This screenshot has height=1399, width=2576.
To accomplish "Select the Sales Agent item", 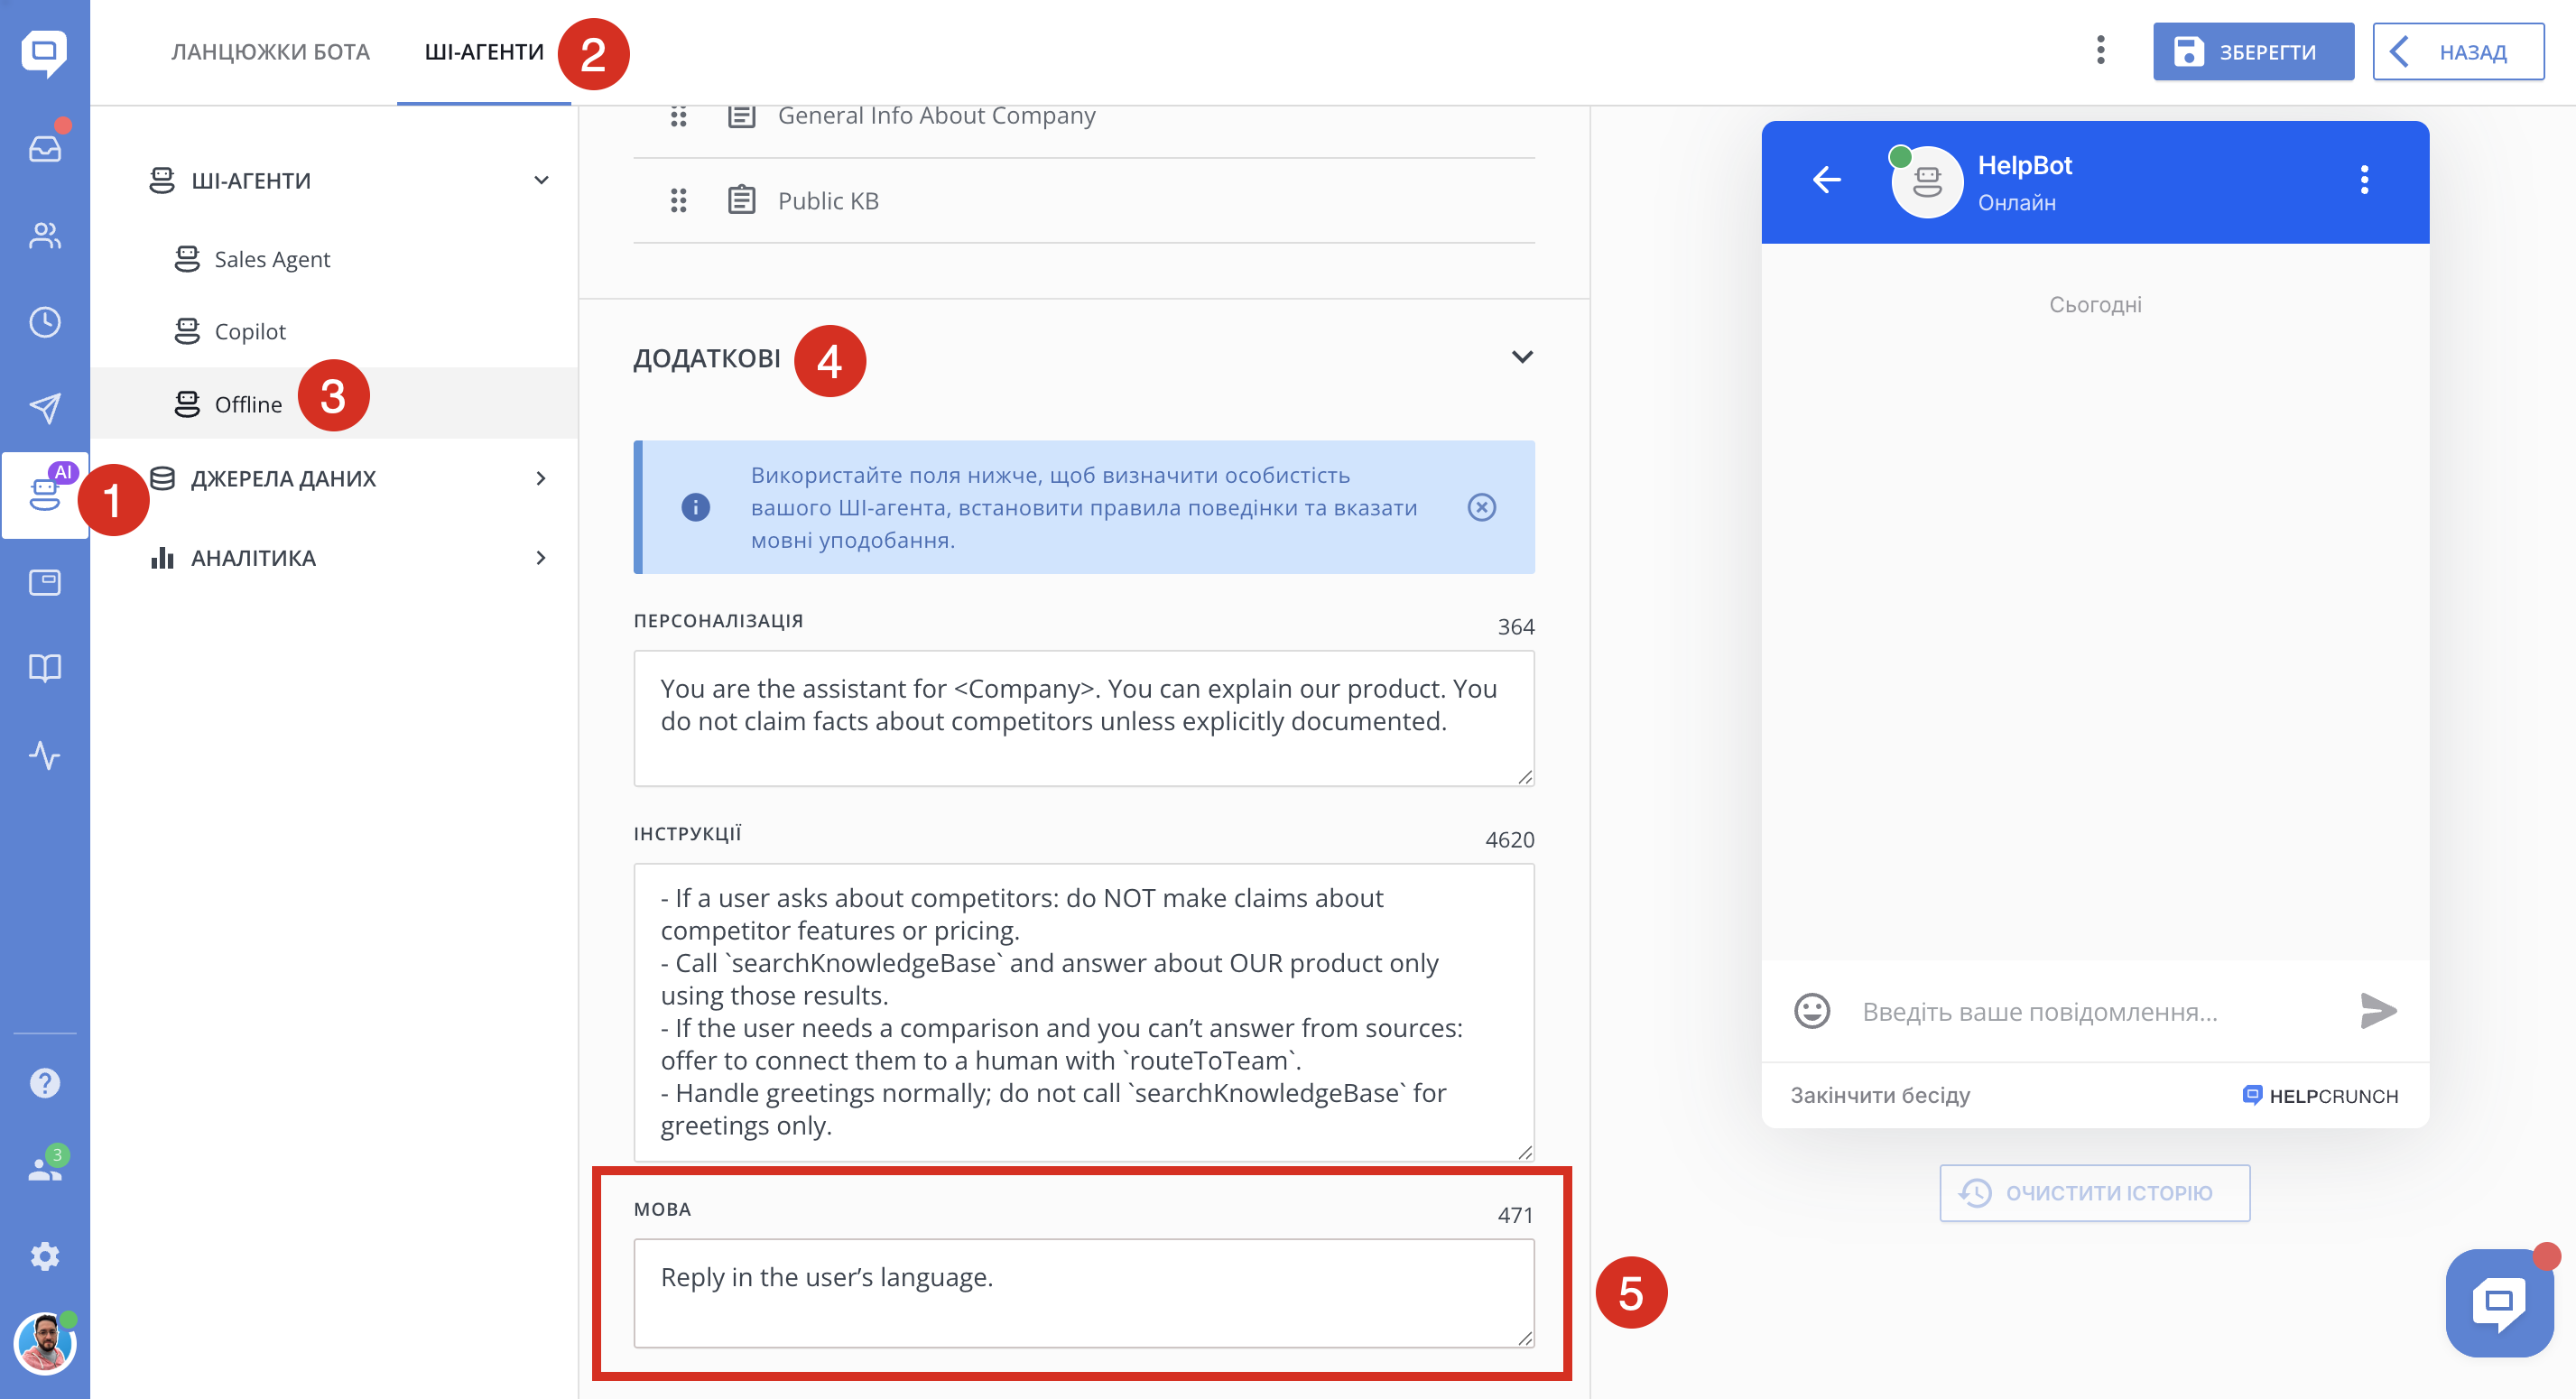I will click(x=272, y=260).
